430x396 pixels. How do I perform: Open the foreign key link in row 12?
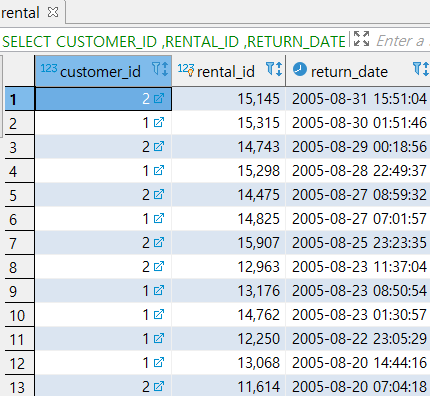[159, 363]
